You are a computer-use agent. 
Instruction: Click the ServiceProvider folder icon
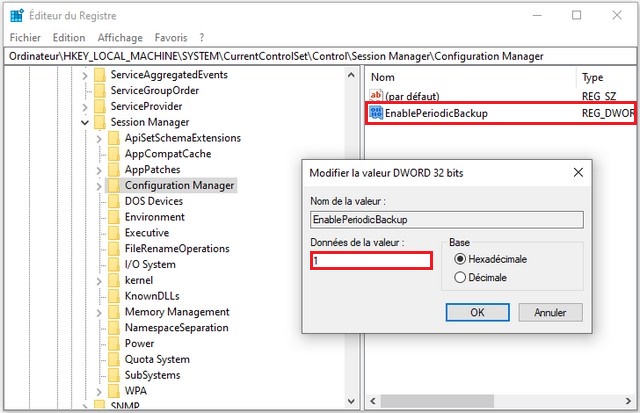point(100,106)
